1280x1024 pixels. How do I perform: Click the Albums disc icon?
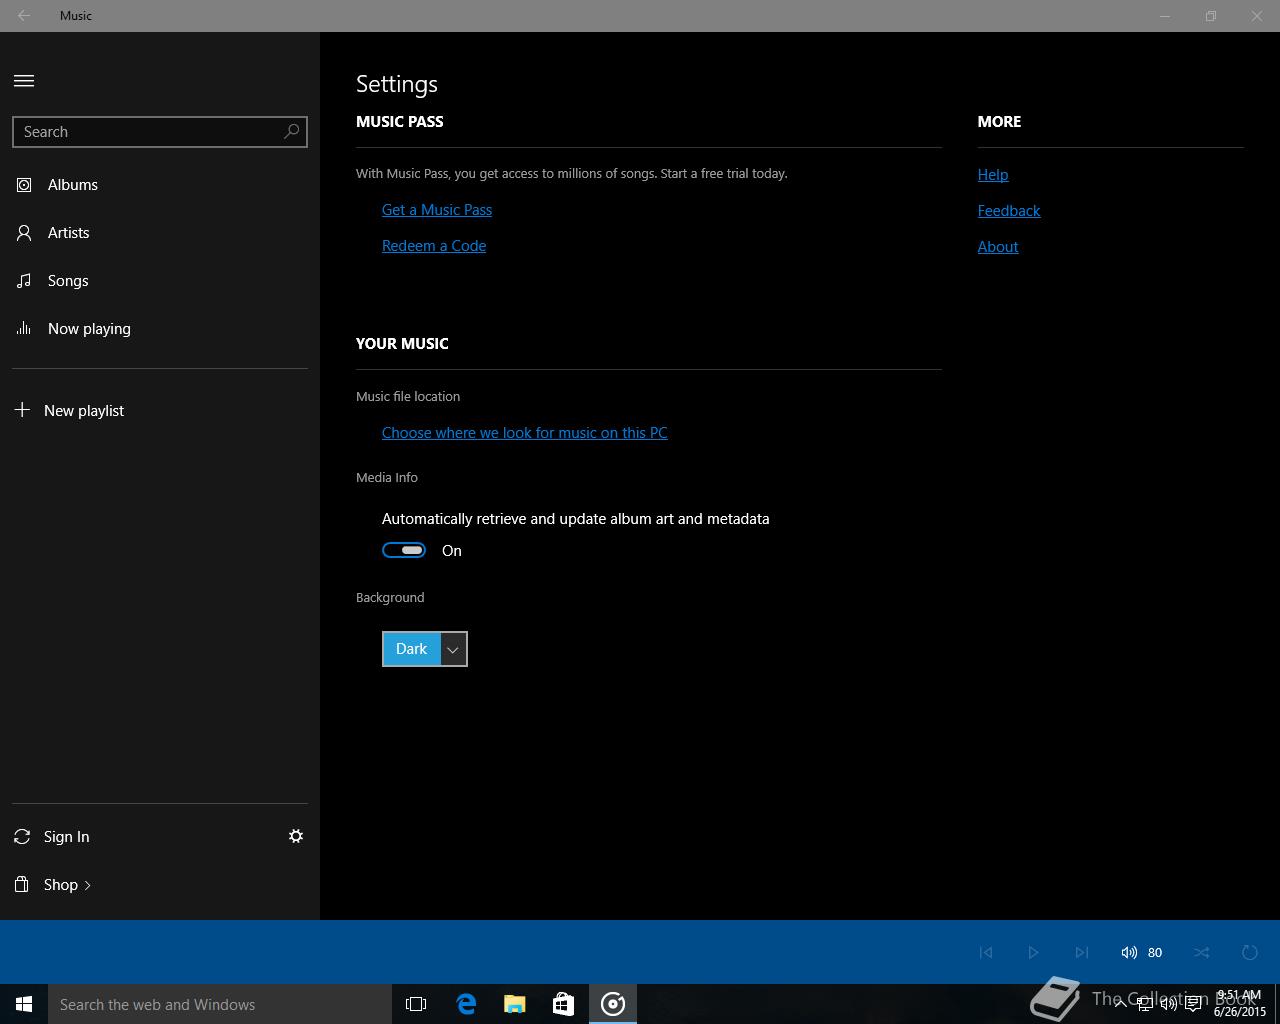[x=24, y=185]
